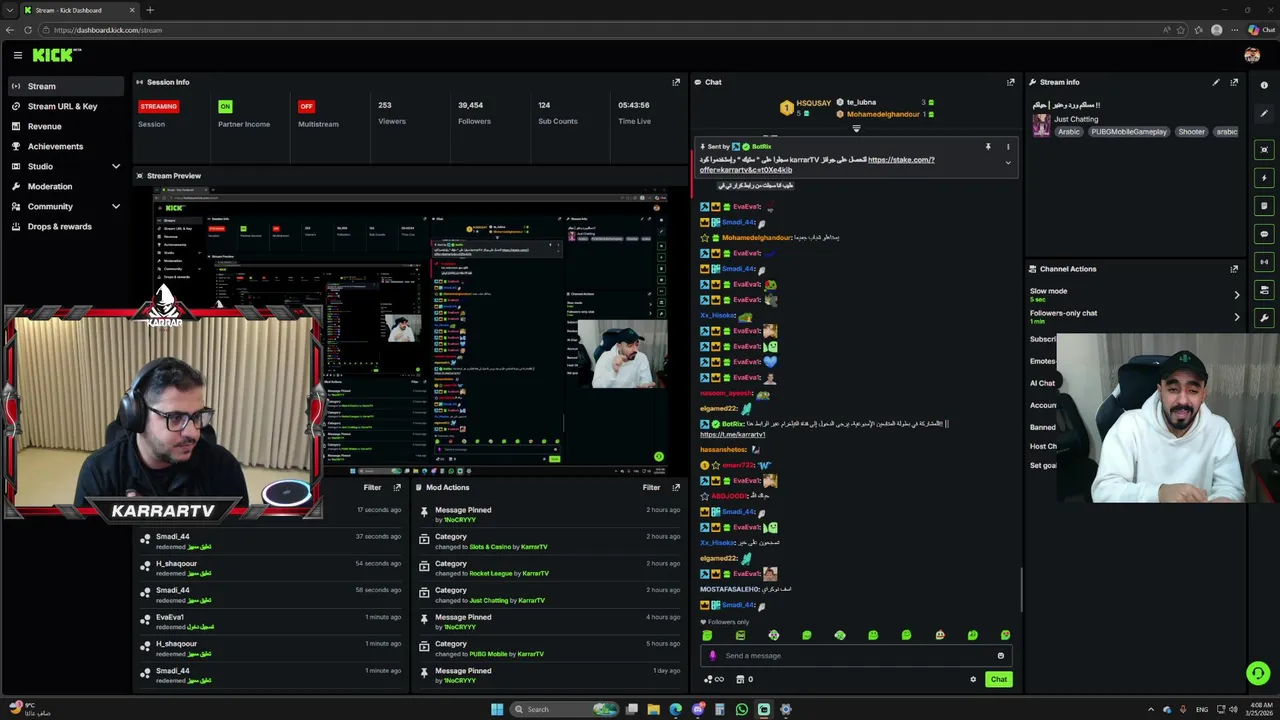Toggle the chat widget in right toolbar
This screenshot has width=1280, height=720.
[x=1264, y=234]
